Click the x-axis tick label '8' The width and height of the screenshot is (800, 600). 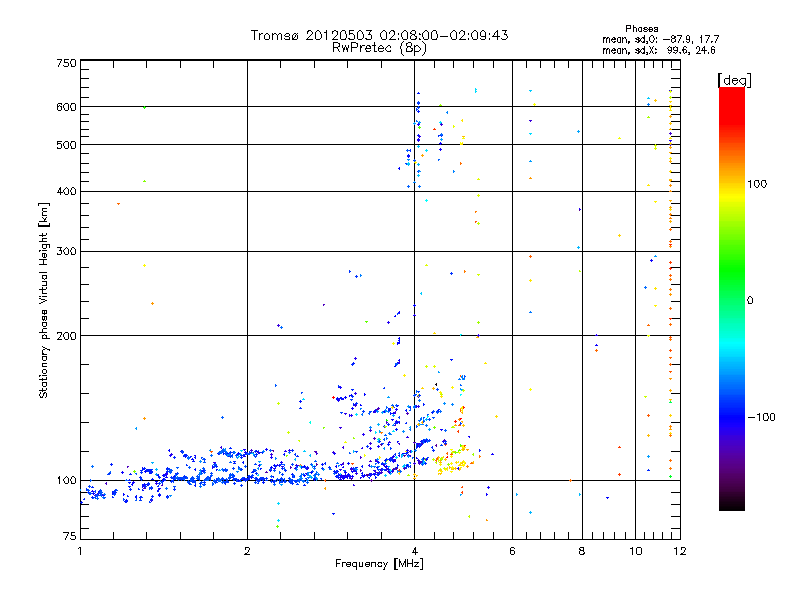tap(582, 551)
